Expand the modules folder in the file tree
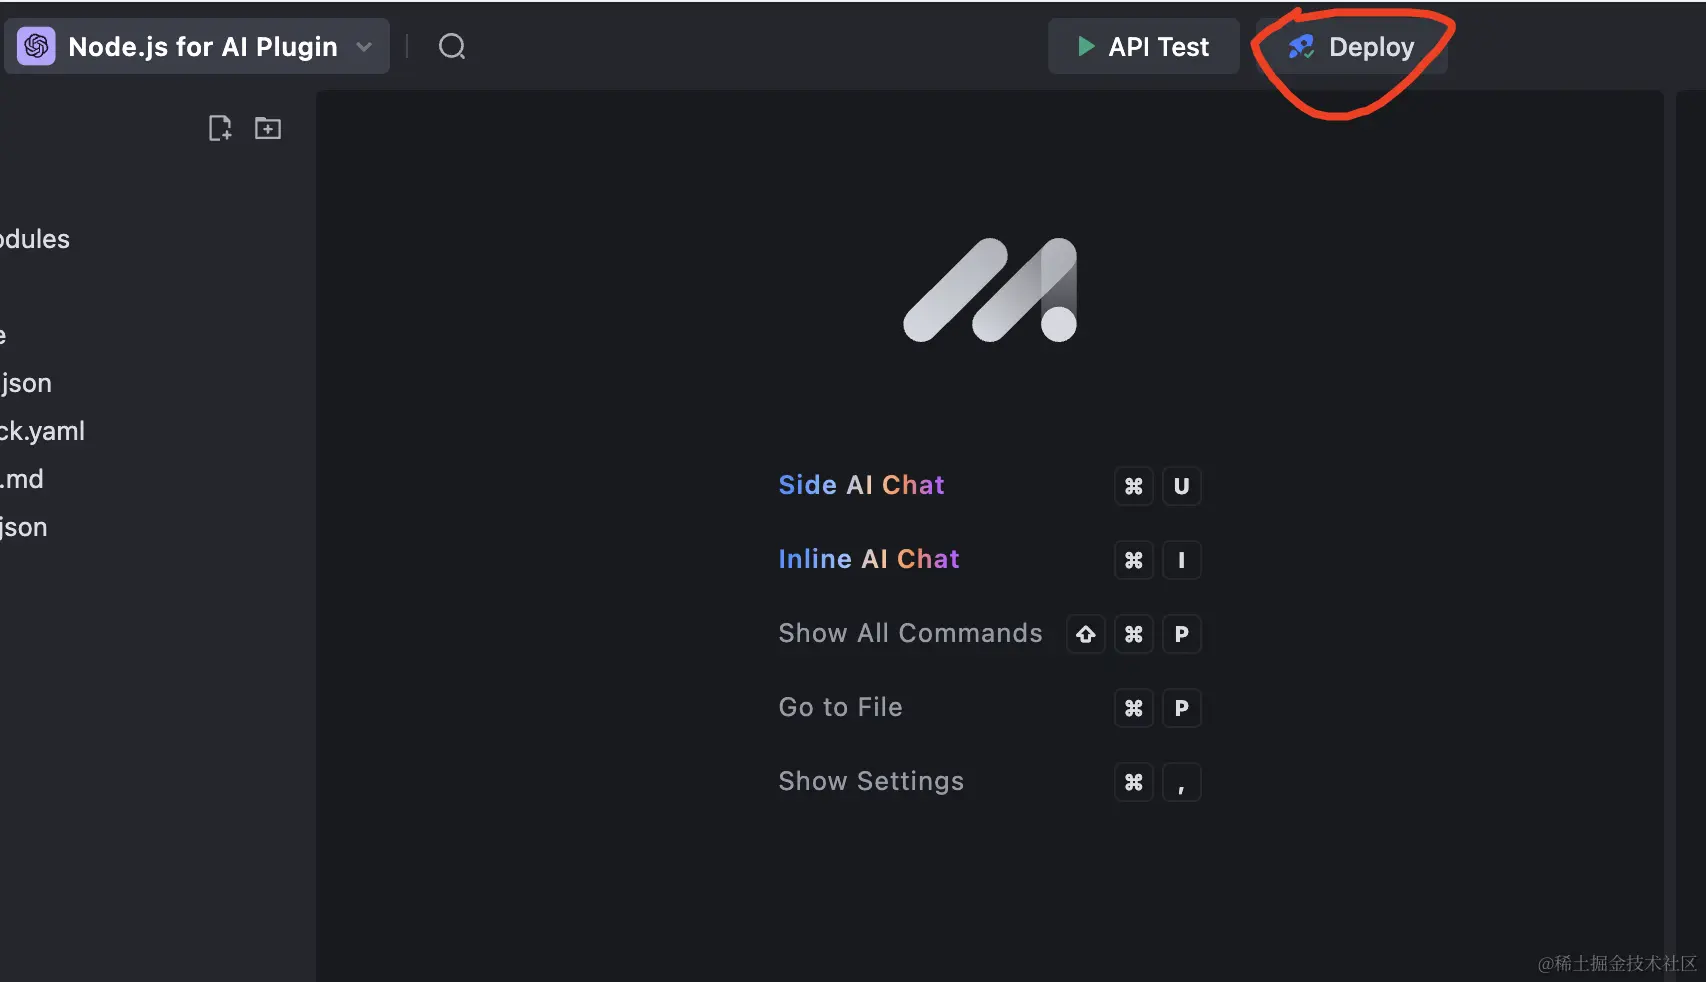Image resolution: width=1706 pixels, height=982 pixels. [x=35, y=239]
